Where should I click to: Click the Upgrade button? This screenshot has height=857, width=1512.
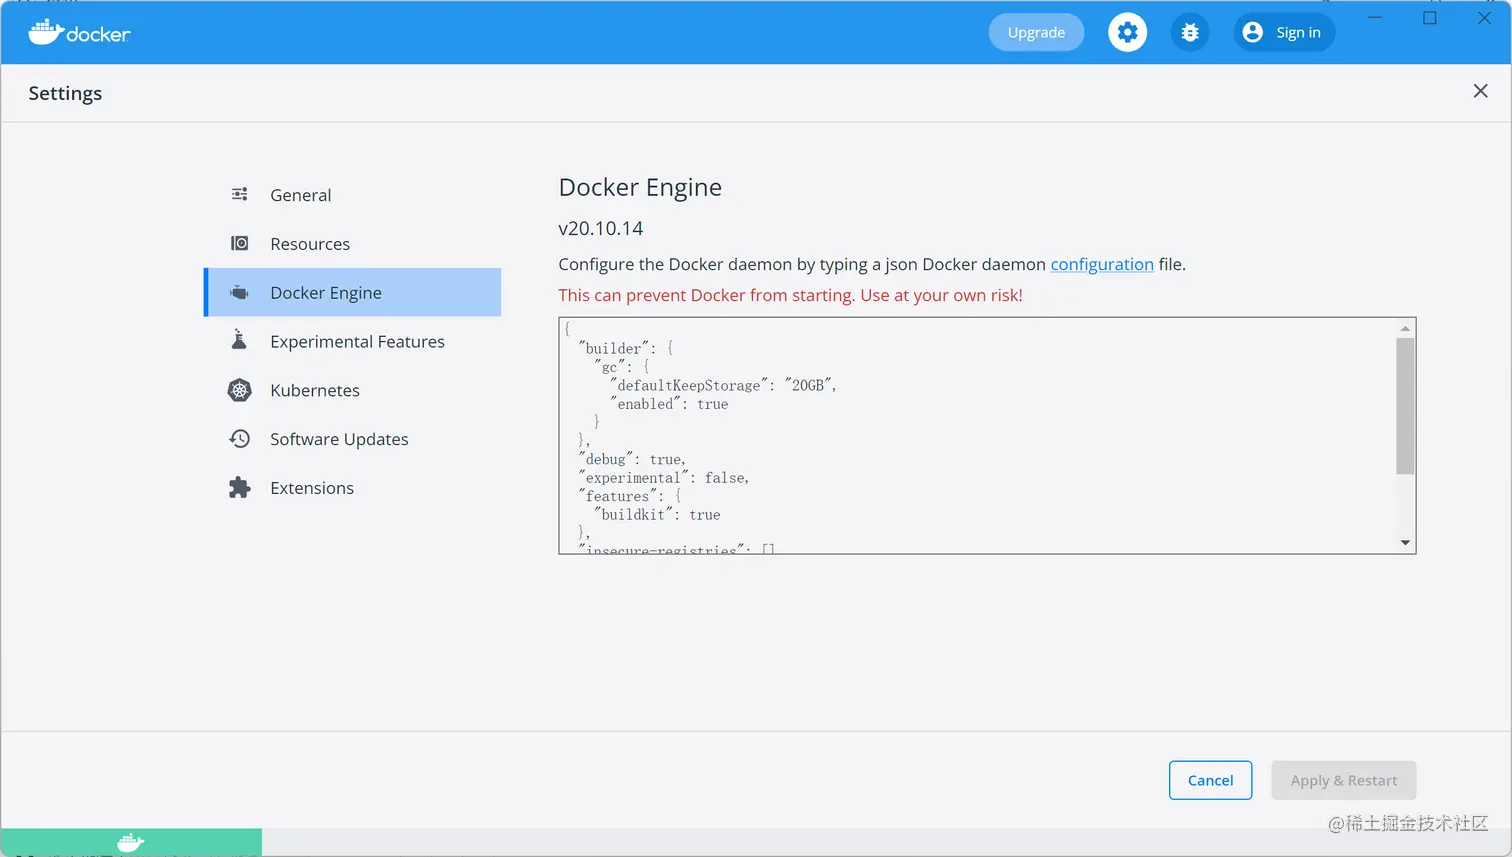(1036, 32)
